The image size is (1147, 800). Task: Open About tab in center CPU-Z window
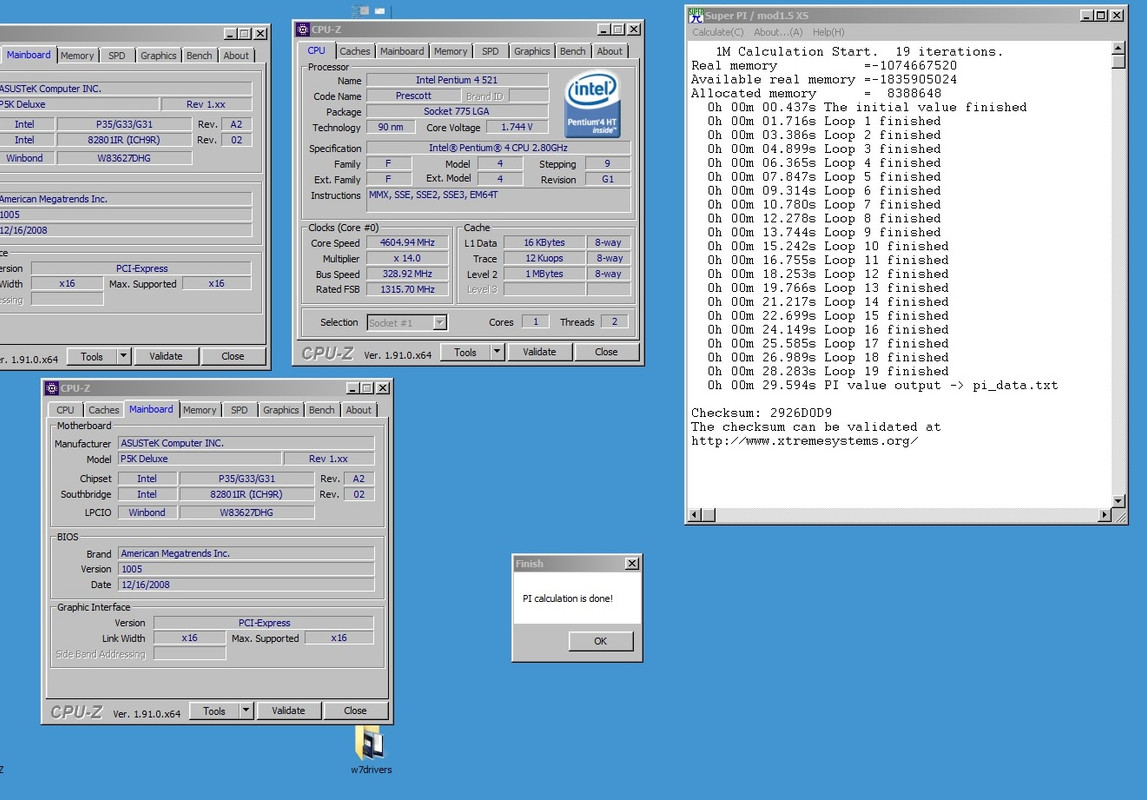(609, 51)
